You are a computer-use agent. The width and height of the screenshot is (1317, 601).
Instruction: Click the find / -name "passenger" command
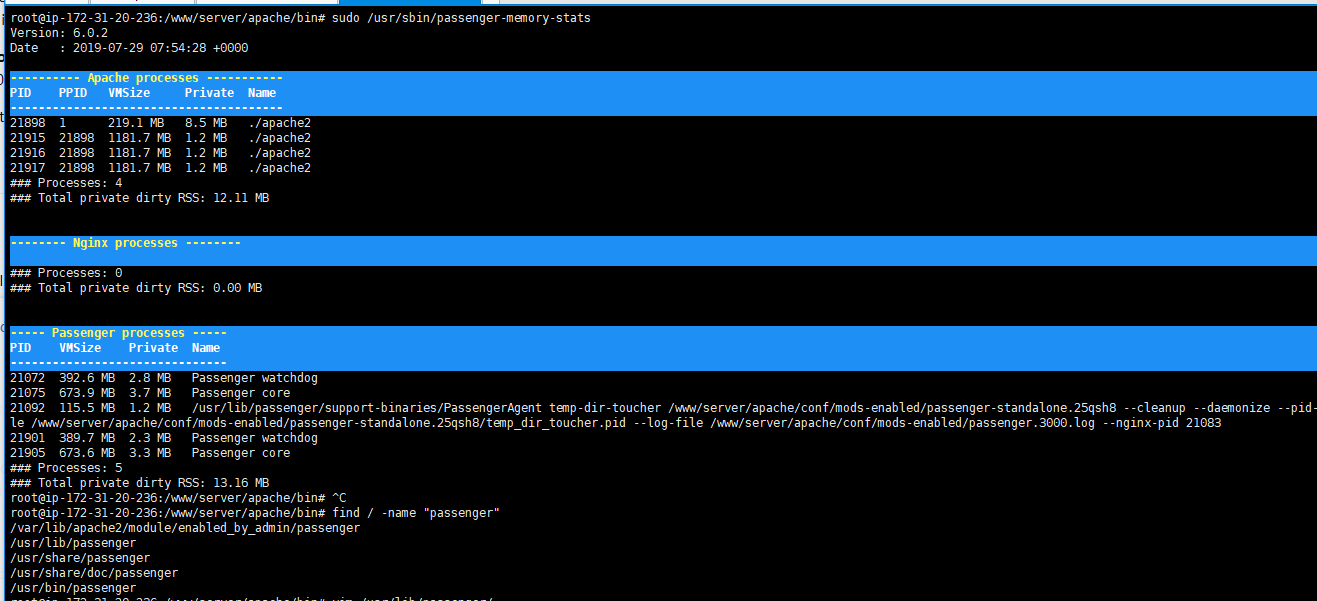click(x=416, y=513)
